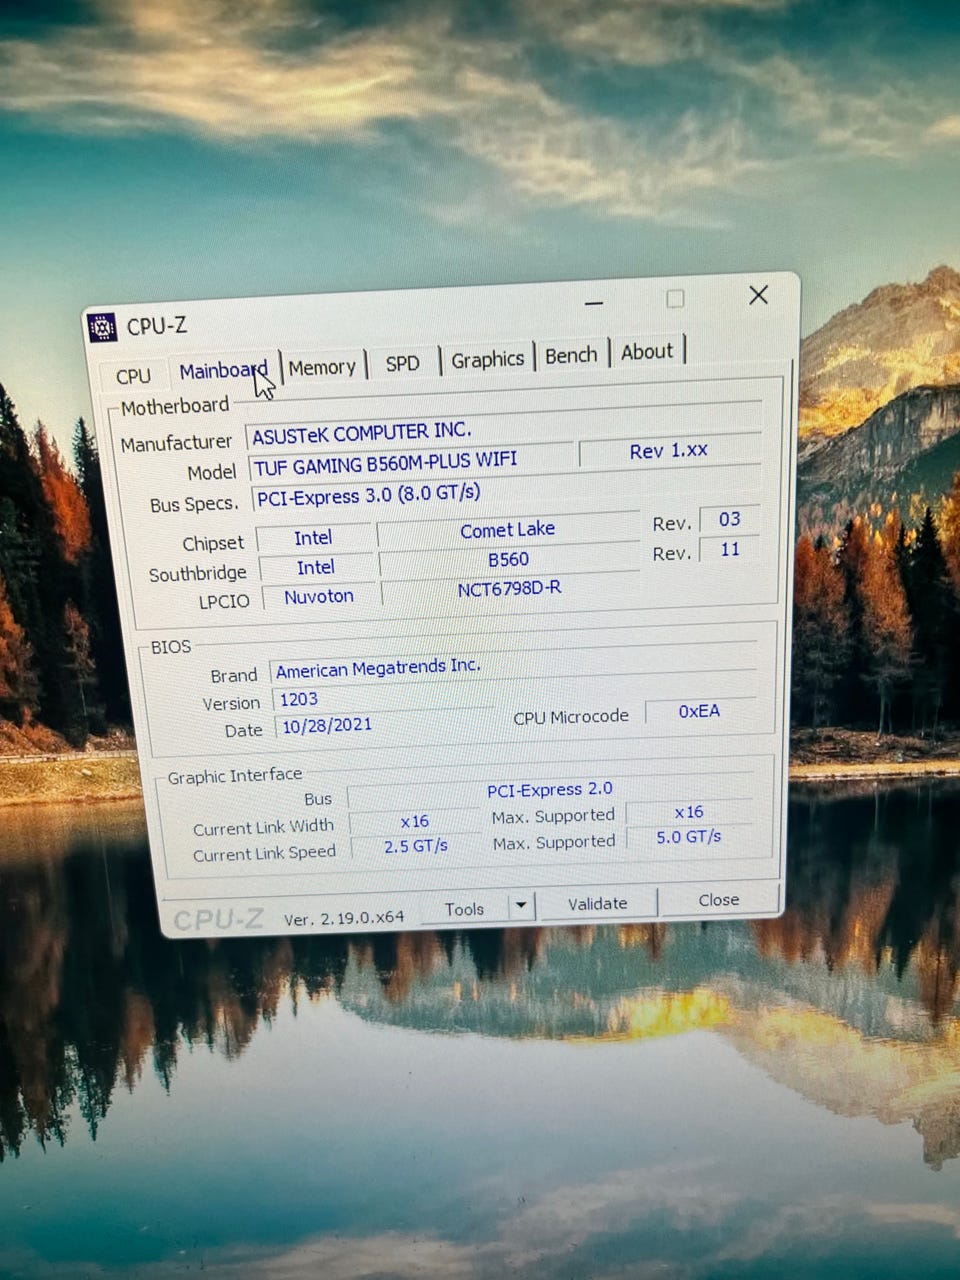Click the Ver. 2.19.0.x64 version label
This screenshot has height=1280, width=960.
click(x=344, y=917)
